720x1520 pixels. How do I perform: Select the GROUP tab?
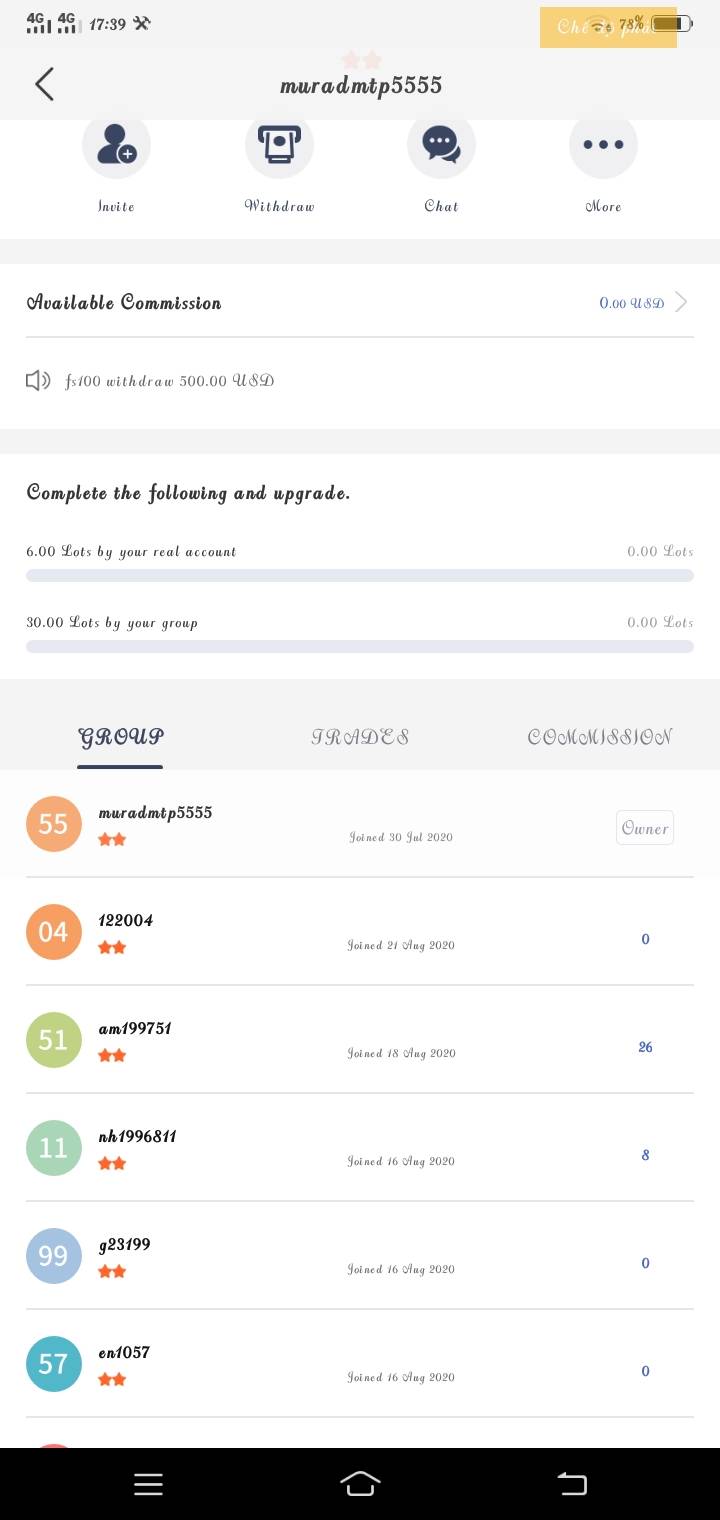point(120,737)
